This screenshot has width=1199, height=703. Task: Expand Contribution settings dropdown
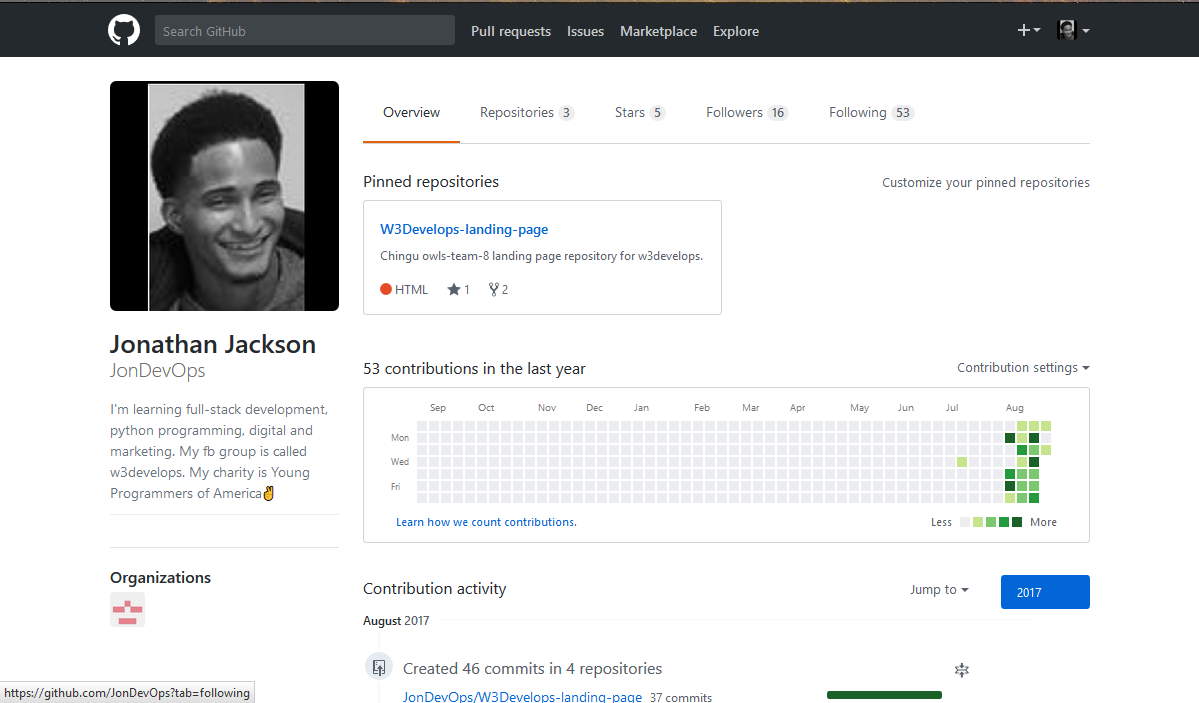(1023, 368)
